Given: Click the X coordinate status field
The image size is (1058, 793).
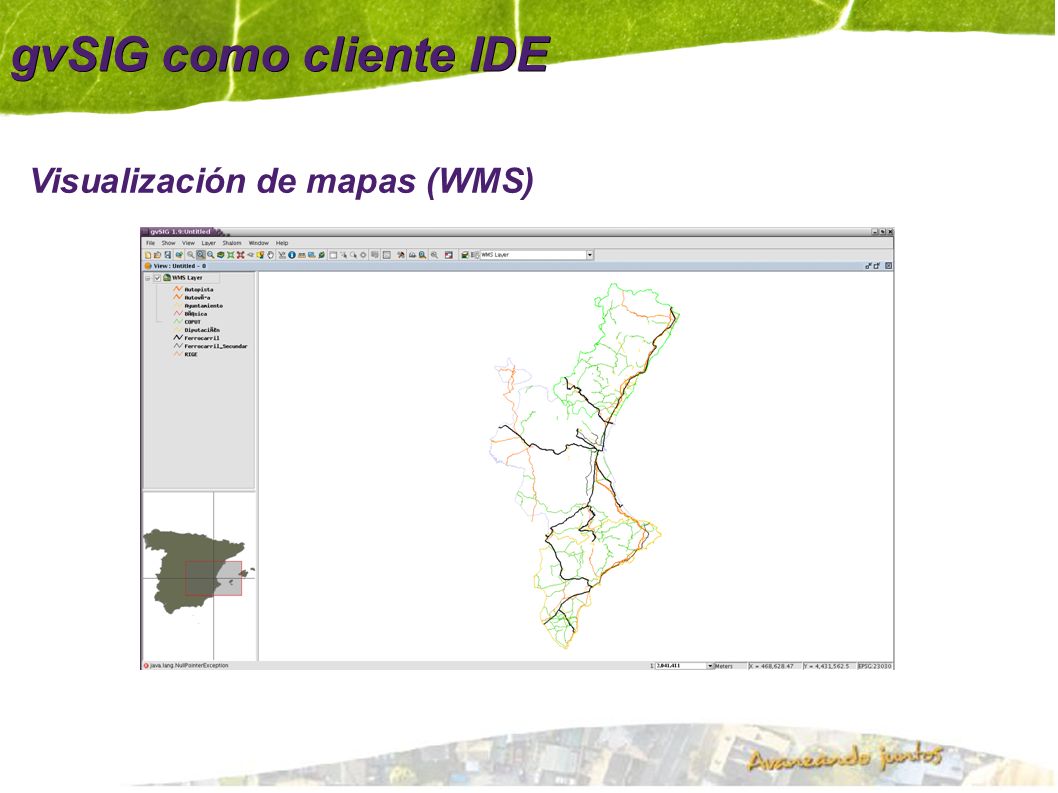Looking at the screenshot, I should point(774,665).
